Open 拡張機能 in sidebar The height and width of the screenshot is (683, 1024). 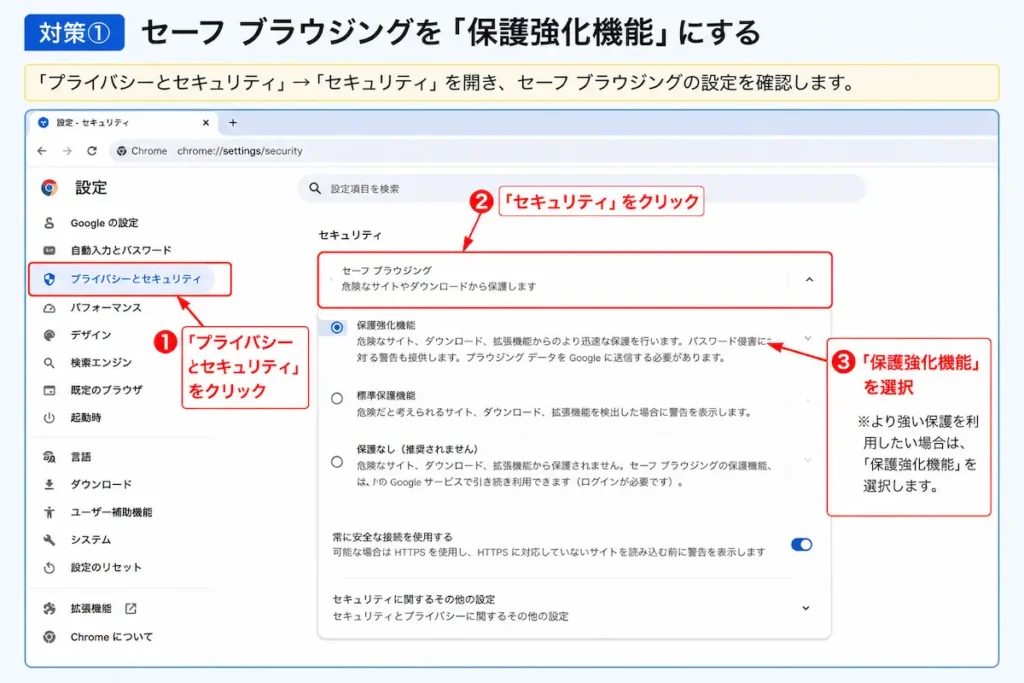tap(91, 608)
